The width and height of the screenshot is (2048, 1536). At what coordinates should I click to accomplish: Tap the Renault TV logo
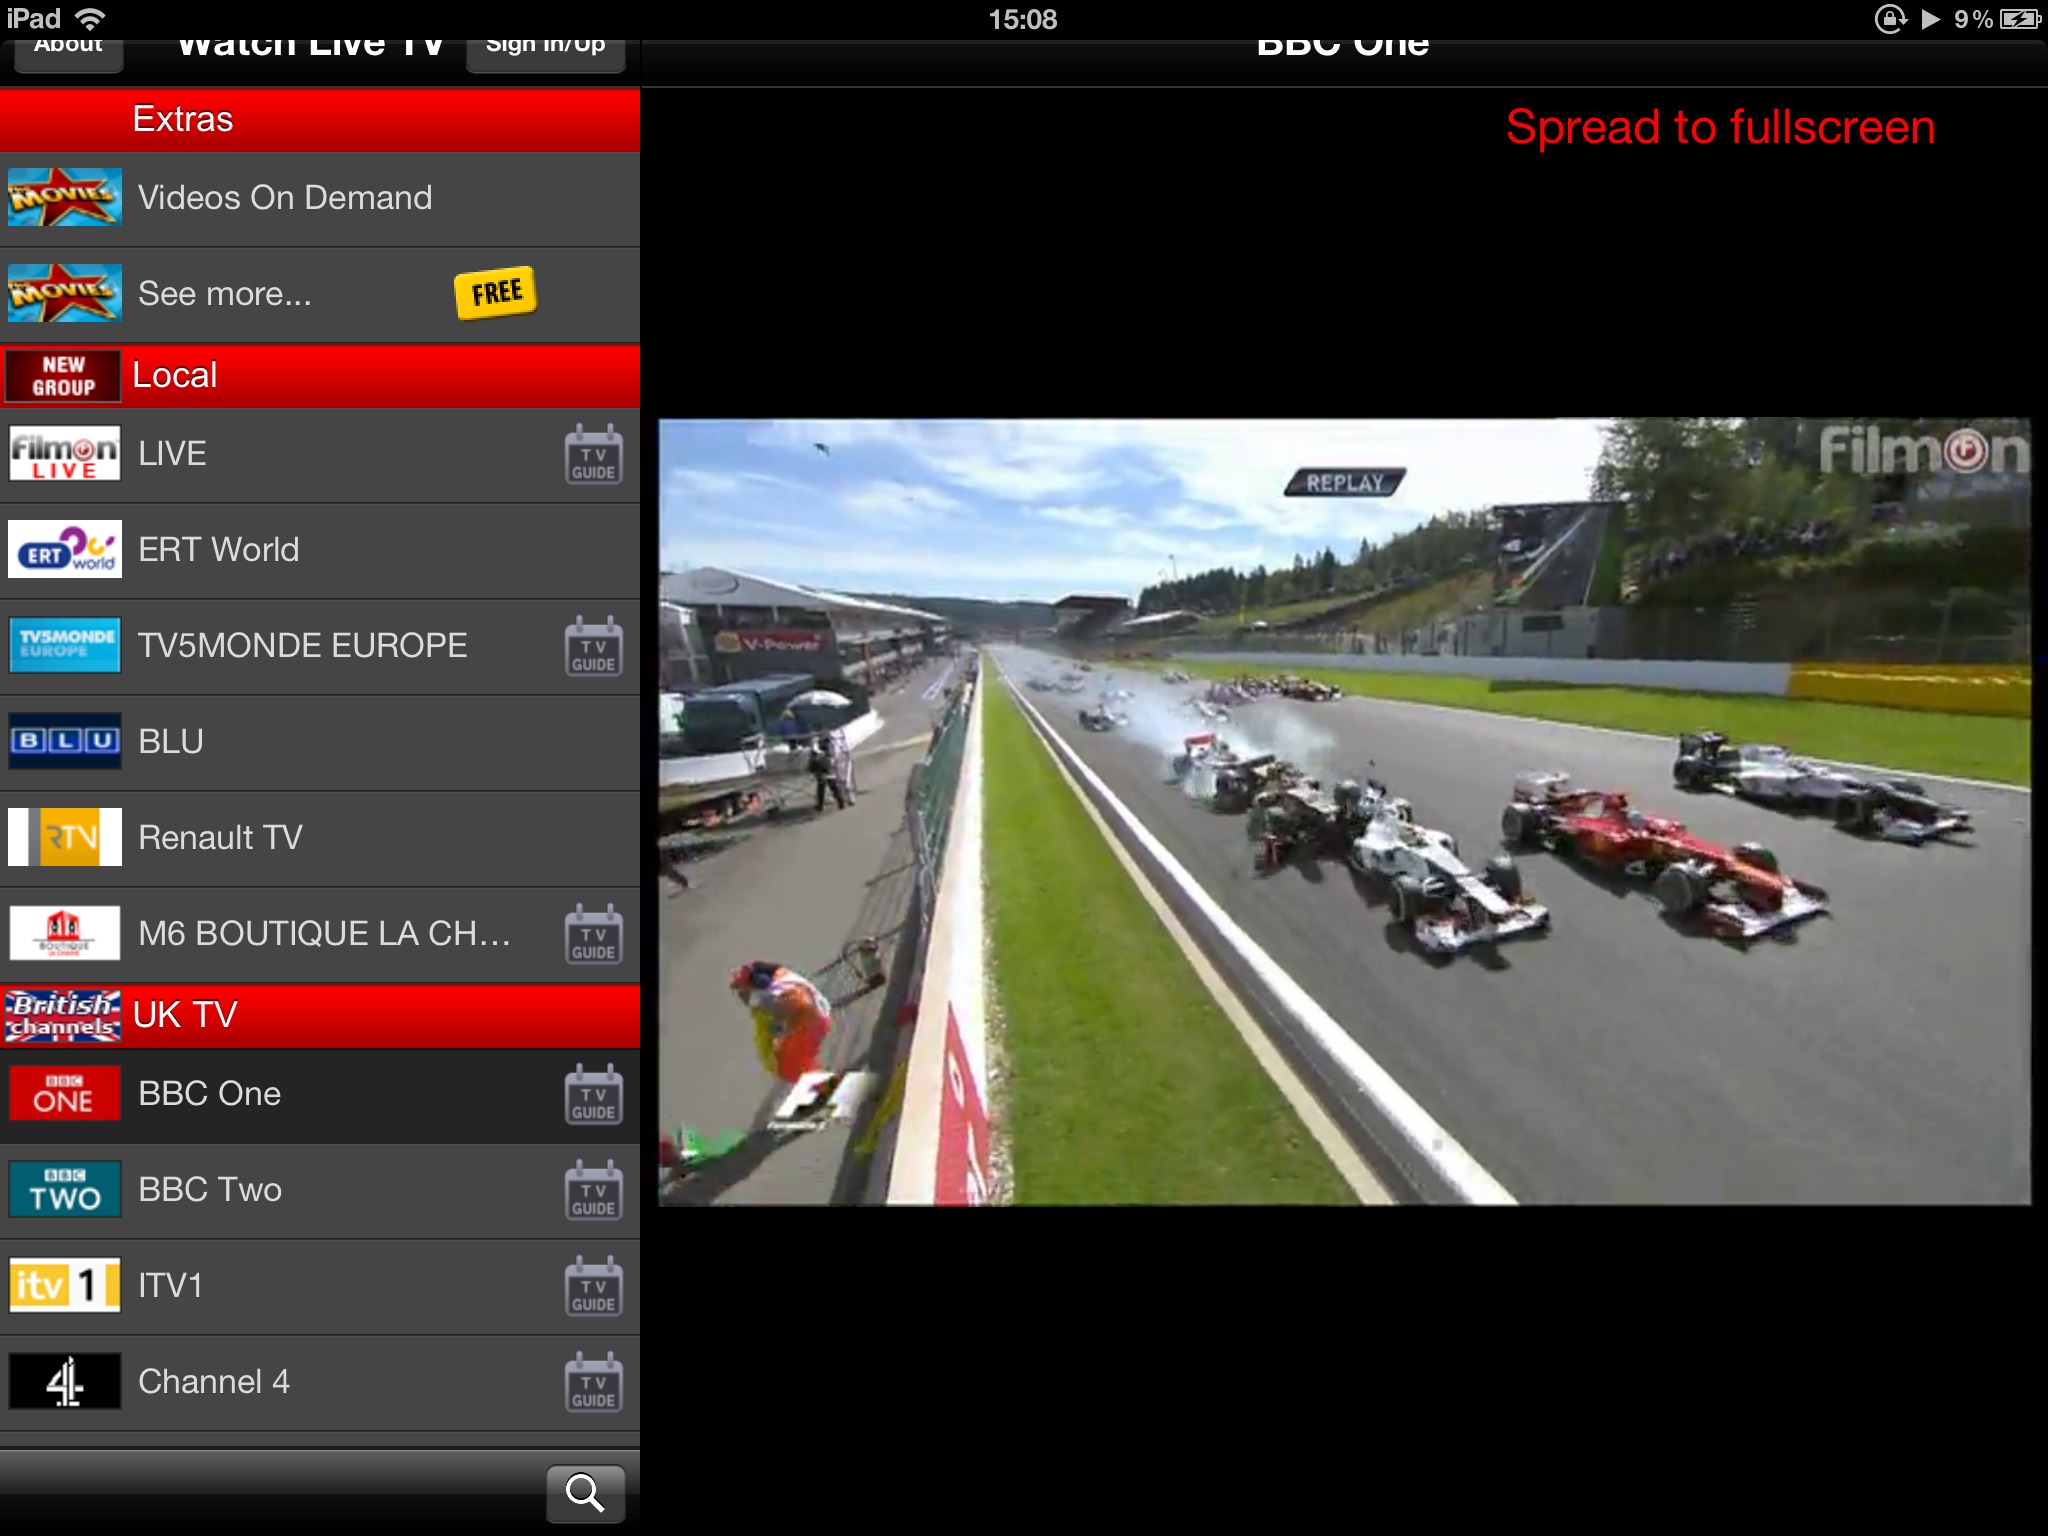pyautogui.click(x=65, y=837)
